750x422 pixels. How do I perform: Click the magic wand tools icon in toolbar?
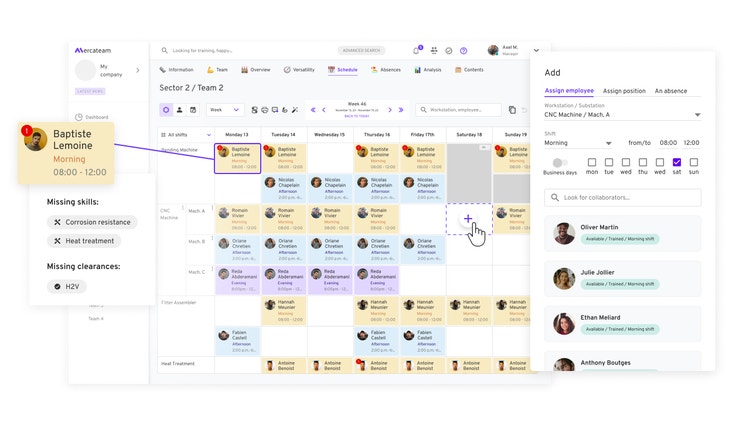[x=295, y=110]
